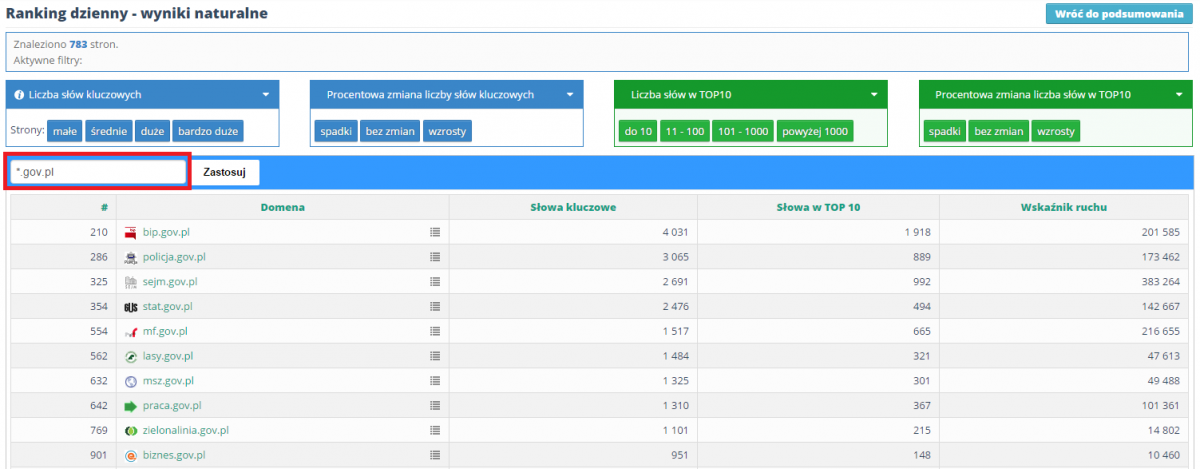Viewport: 1200px width, 469px height.
Task: Open the praca.gov.pl domain link
Action: click(172, 406)
